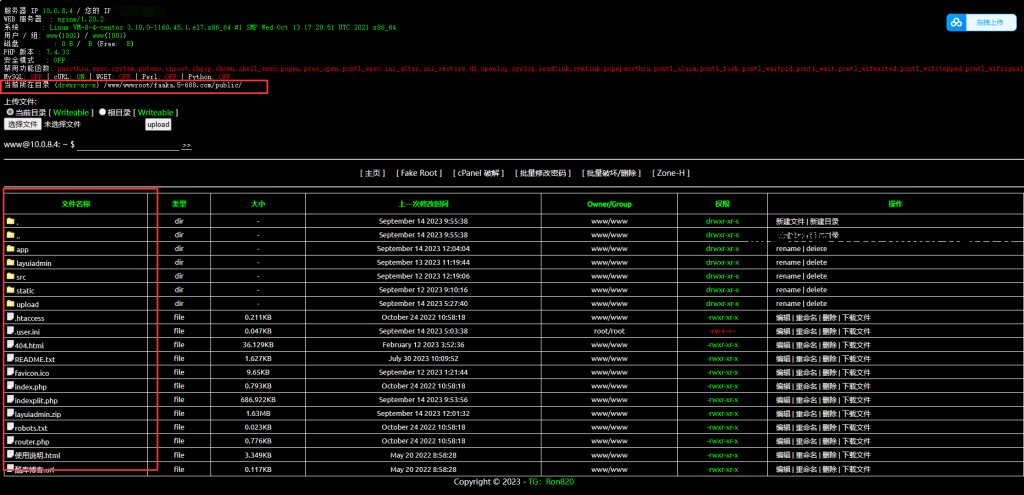Open the layuiadmin folder icon

pyautogui.click(x=11, y=263)
